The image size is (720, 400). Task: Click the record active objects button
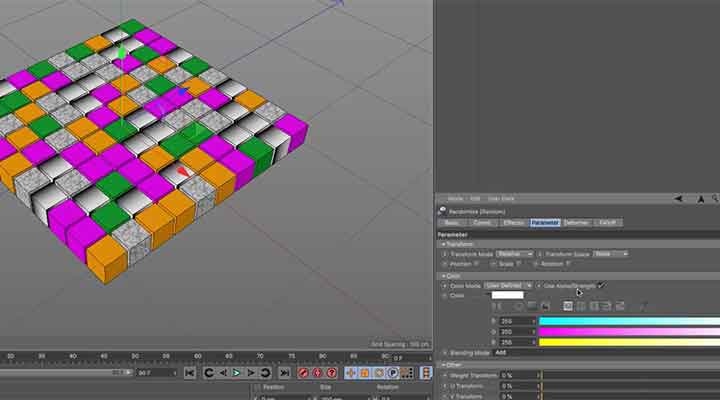tap(301, 373)
